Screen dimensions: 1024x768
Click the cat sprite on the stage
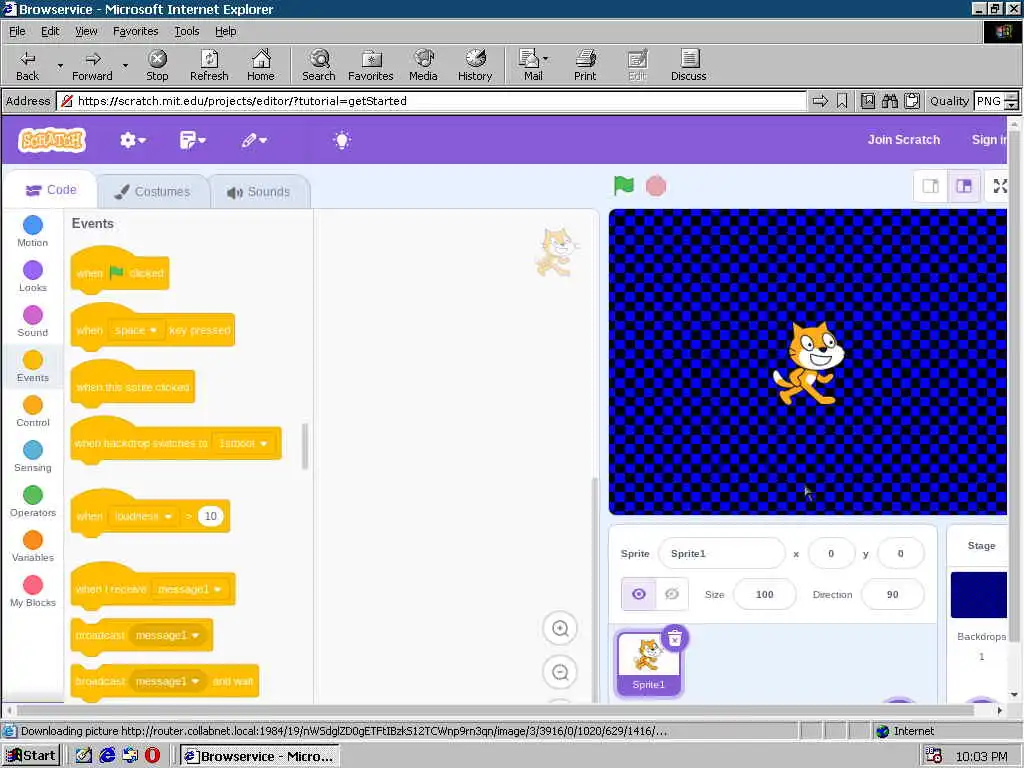pos(808,363)
